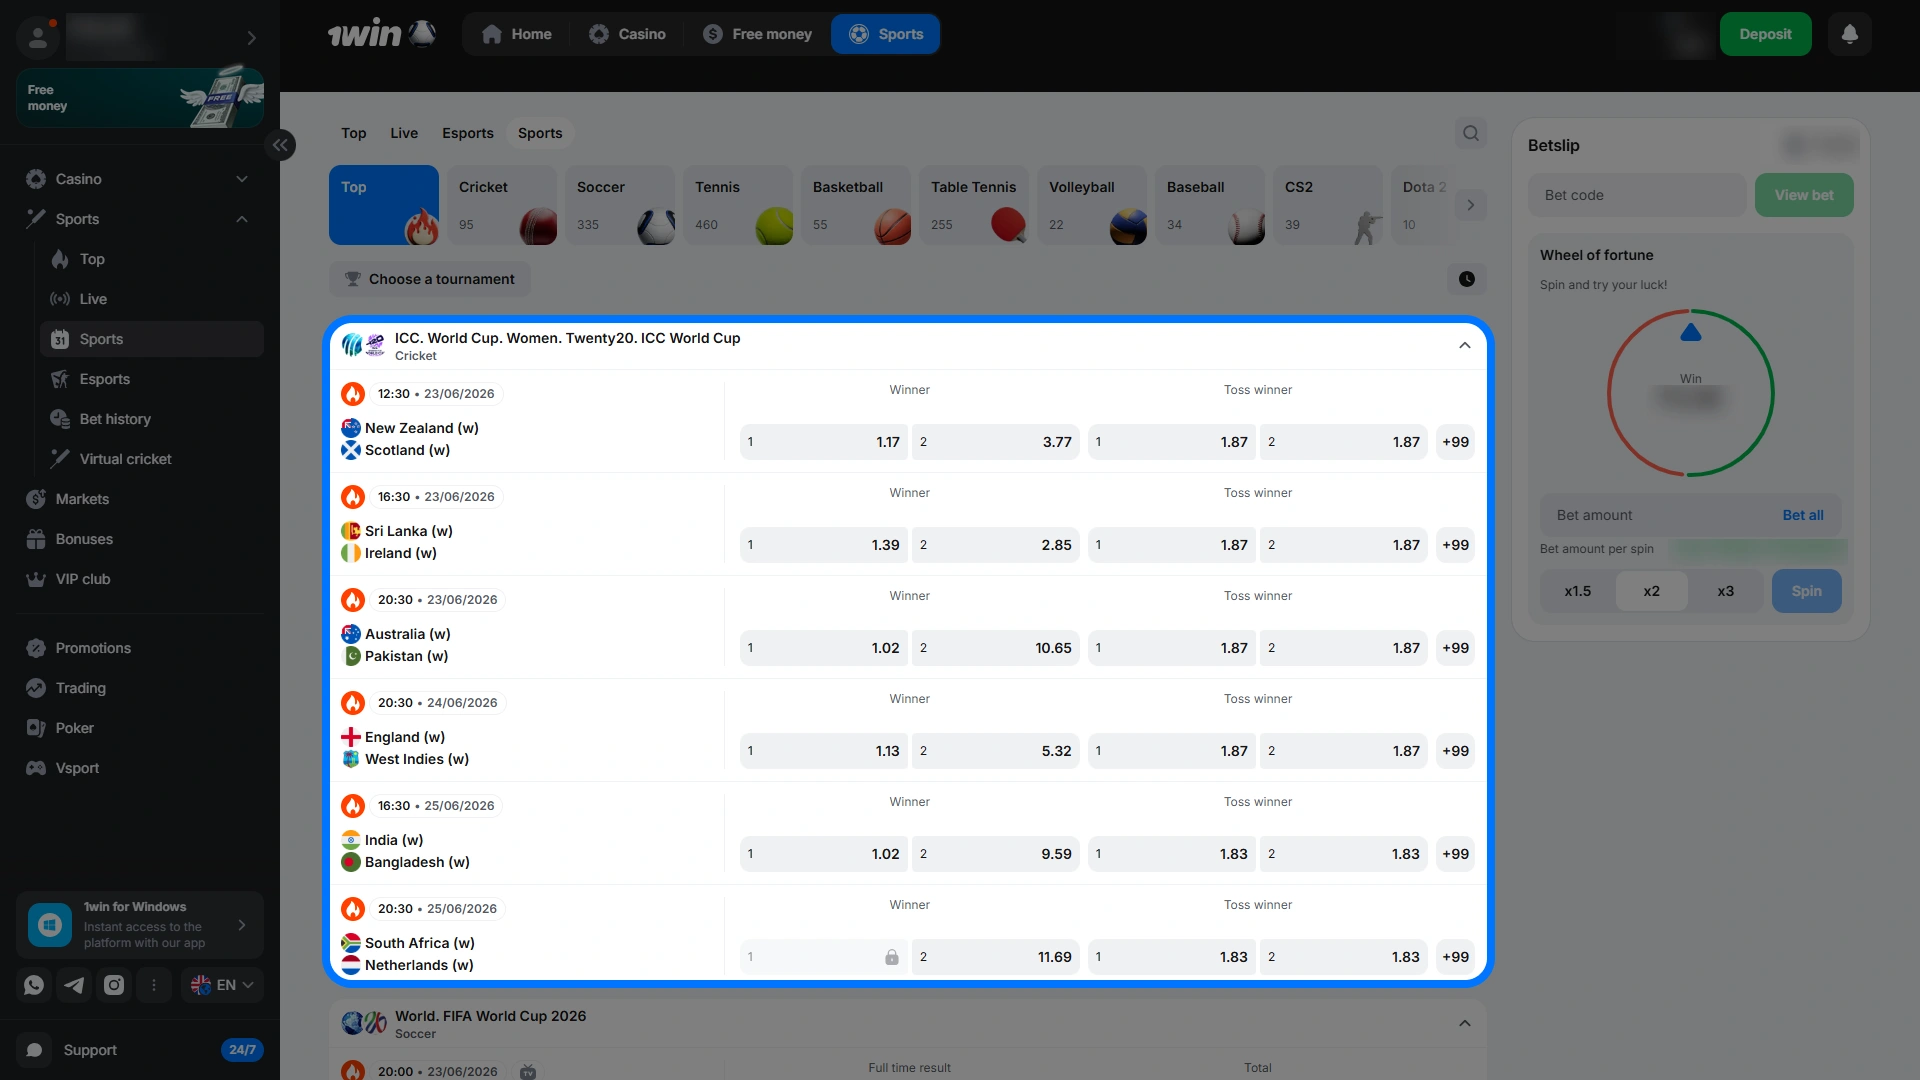Bet on Netherlands winner odds 11.69

pyautogui.click(x=996, y=957)
